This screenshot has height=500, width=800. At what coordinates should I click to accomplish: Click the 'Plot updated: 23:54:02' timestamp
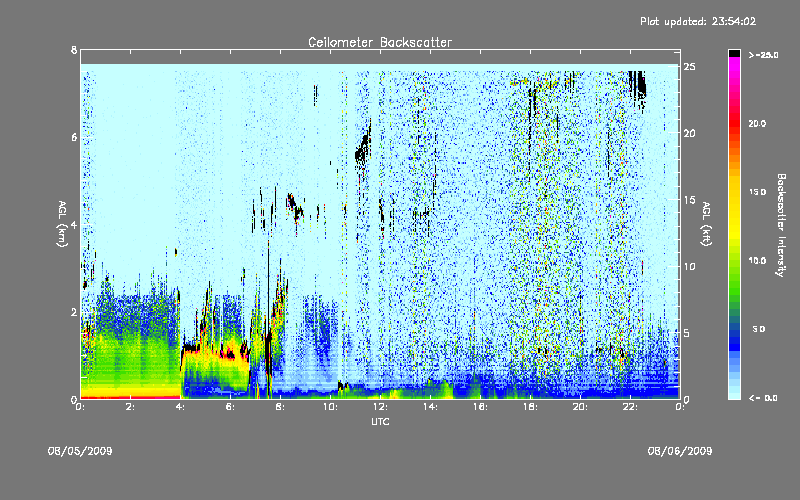[x=698, y=21]
